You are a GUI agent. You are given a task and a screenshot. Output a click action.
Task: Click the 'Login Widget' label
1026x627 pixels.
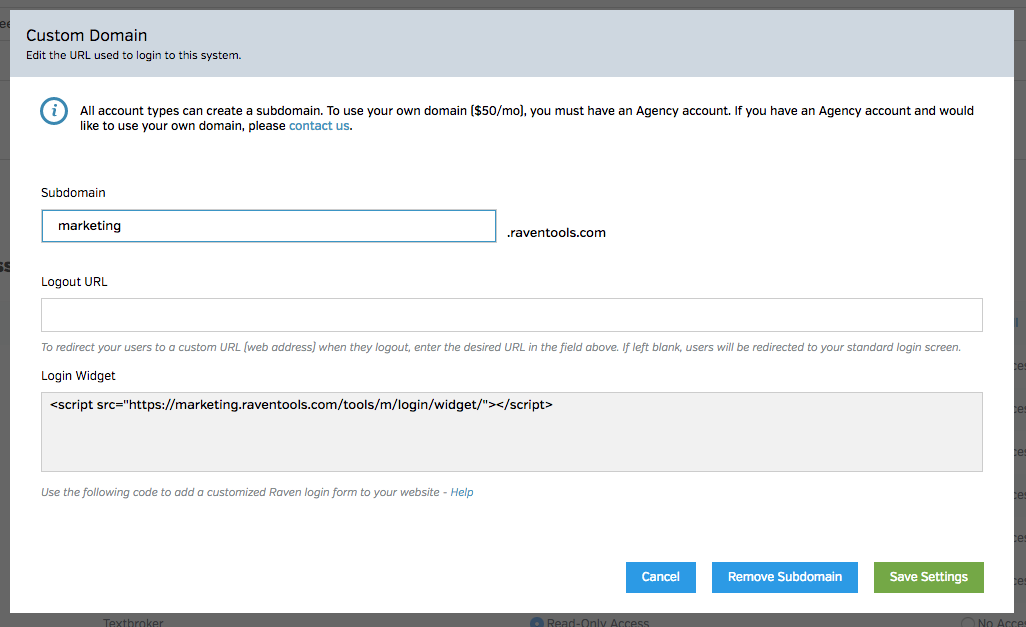point(78,376)
